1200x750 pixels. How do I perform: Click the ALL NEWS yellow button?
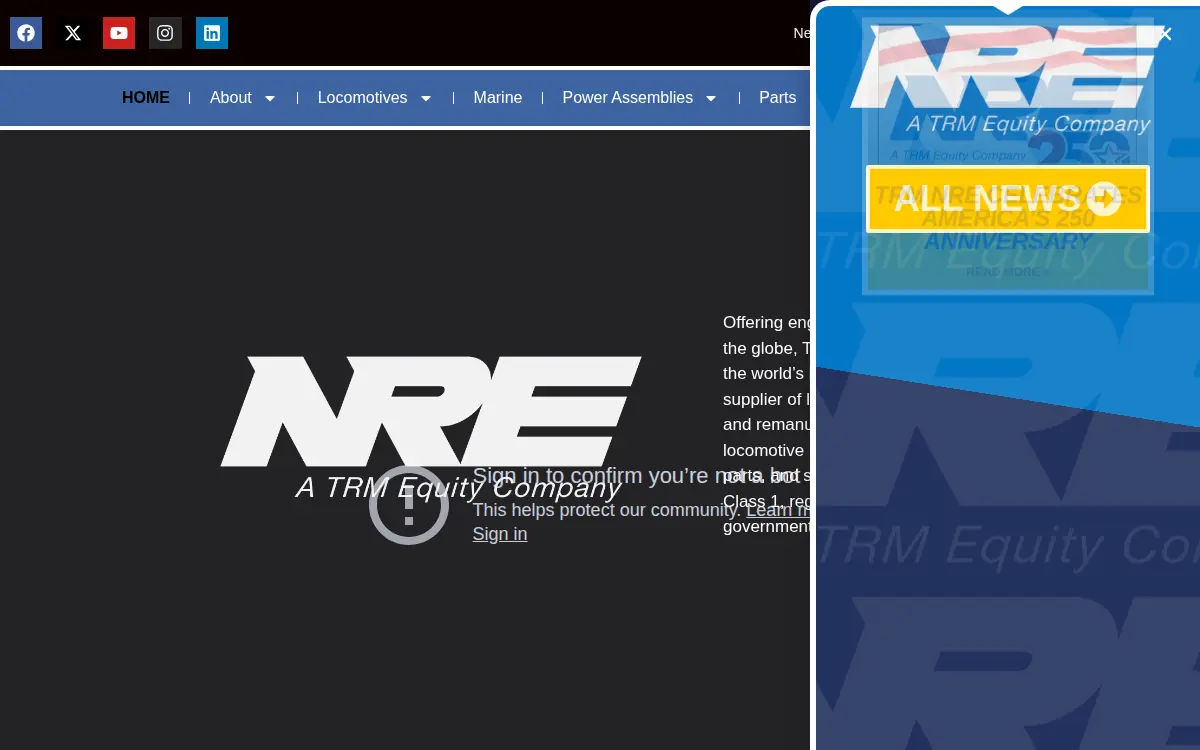[x=1008, y=199]
